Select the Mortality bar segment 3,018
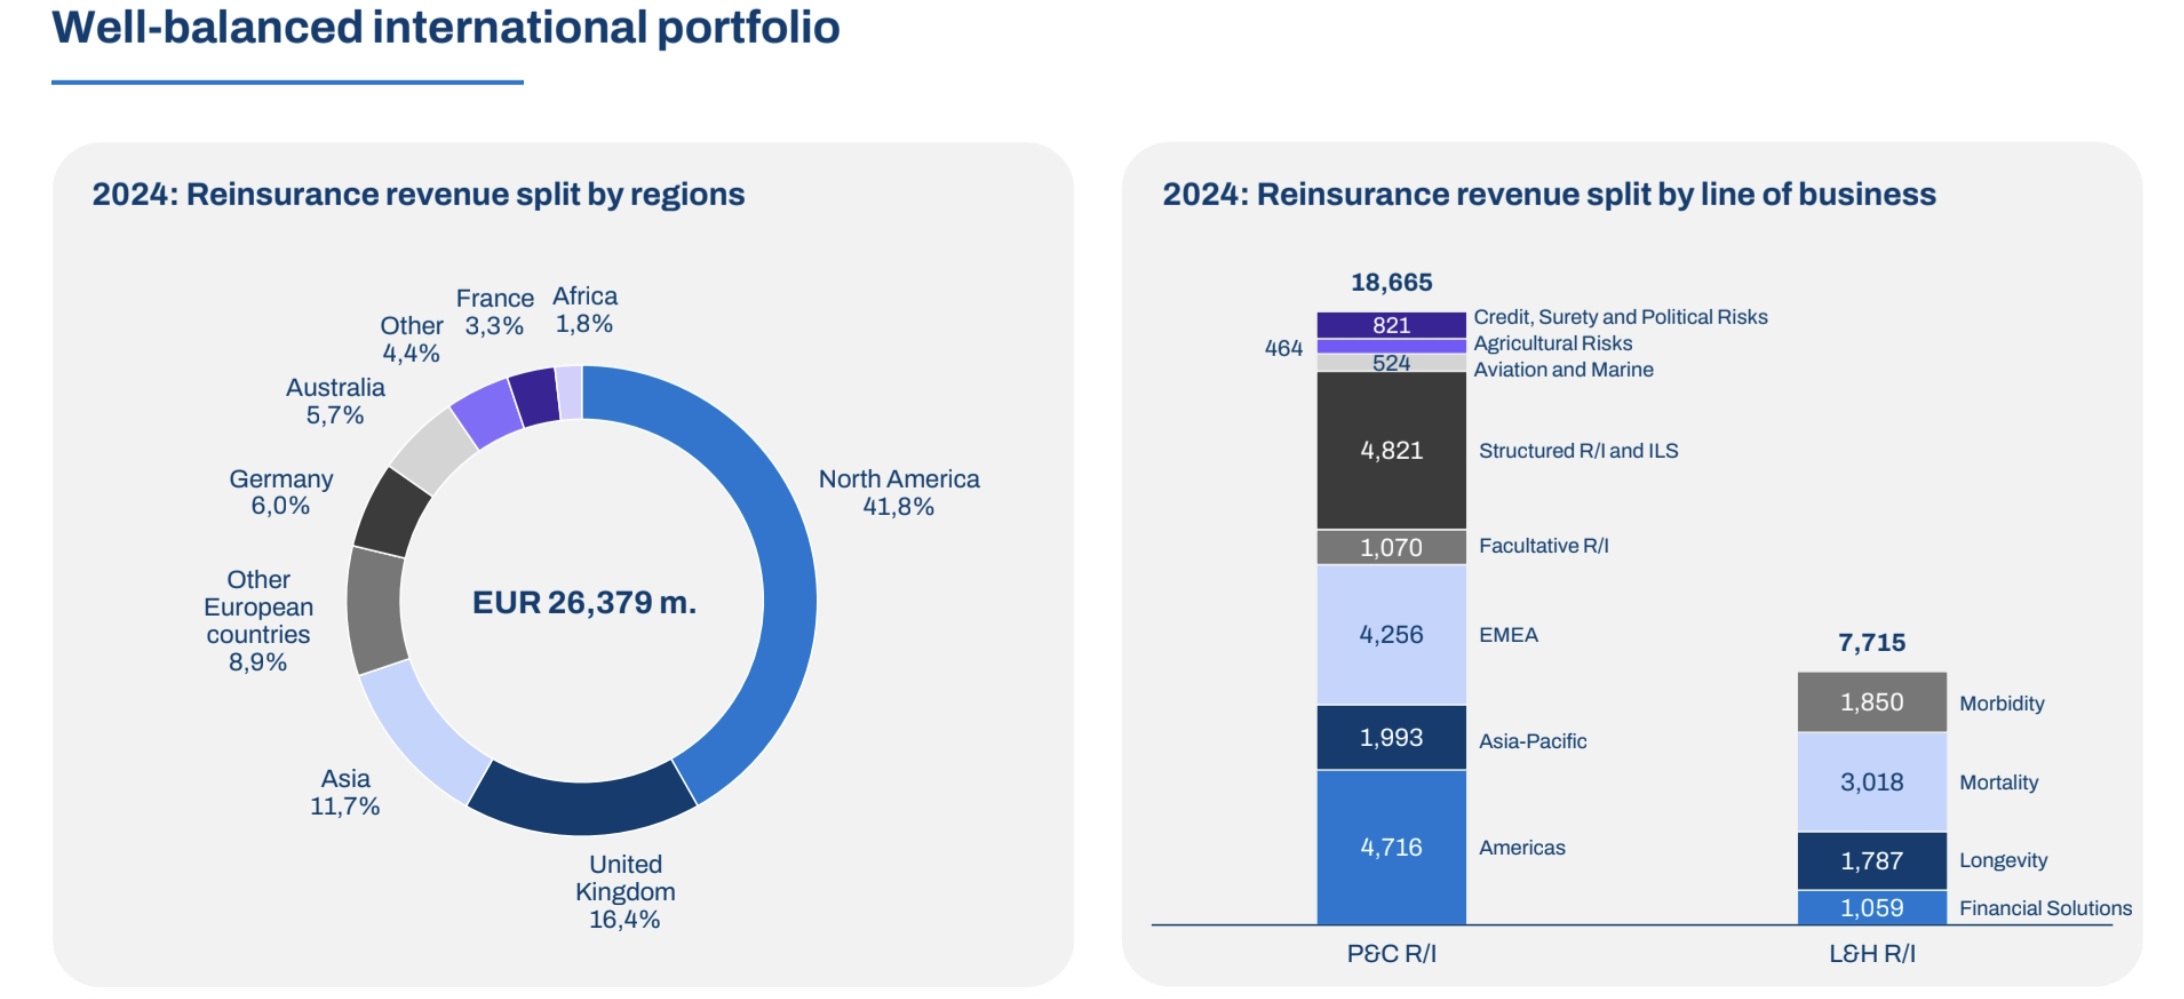The width and height of the screenshot is (2184, 999). click(1872, 782)
